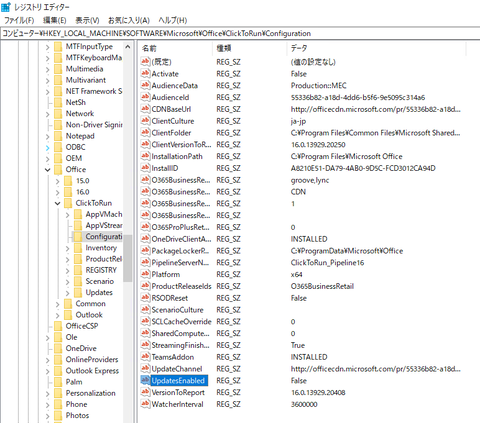Select the REGISTRY folder icon

pos(78,270)
